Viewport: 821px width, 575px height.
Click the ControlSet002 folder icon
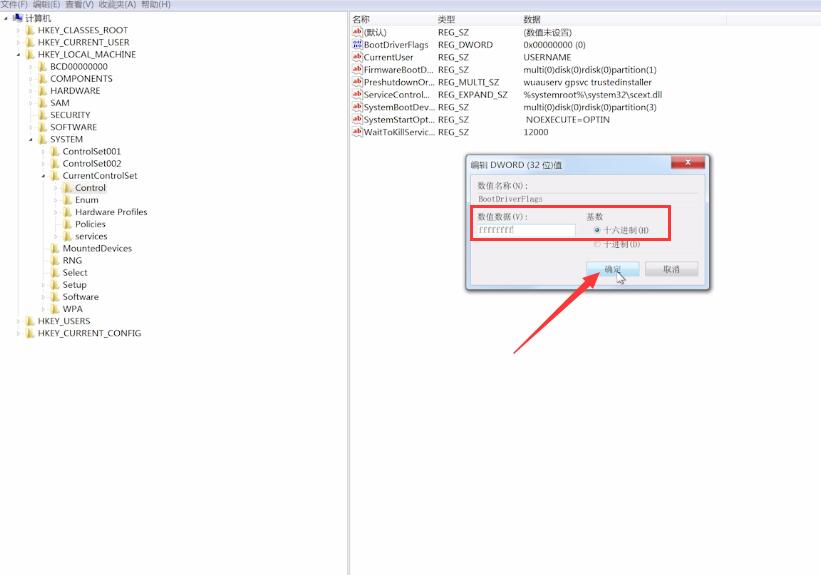coord(55,163)
